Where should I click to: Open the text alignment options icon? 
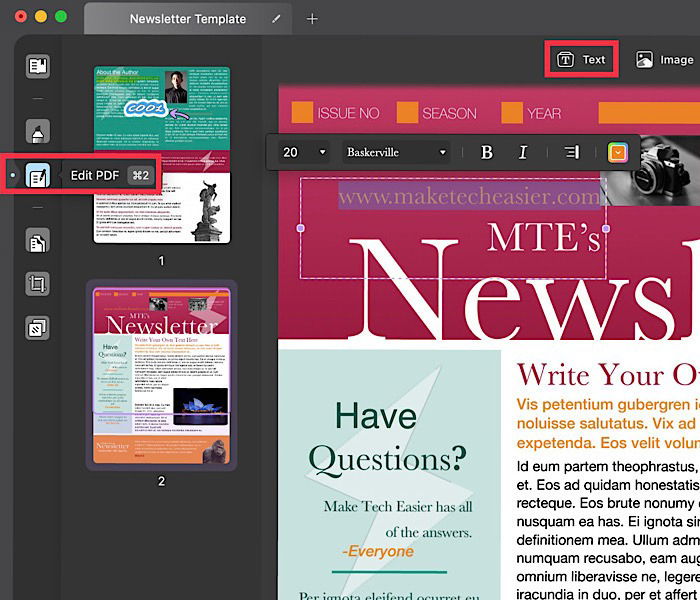pos(572,153)
